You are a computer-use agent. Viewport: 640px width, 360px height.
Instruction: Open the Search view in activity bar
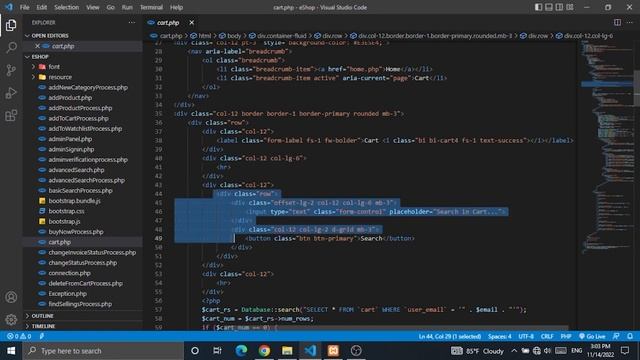pos(11,48)
